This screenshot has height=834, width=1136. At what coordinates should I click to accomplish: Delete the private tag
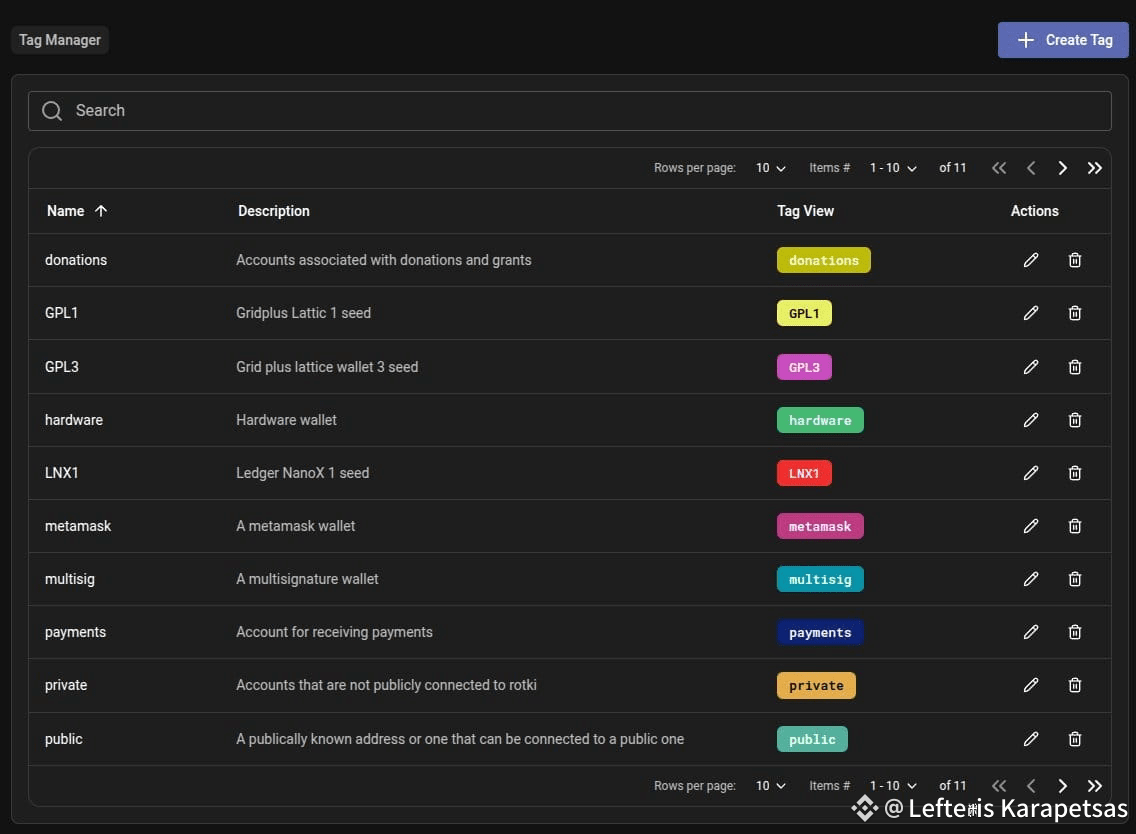click(x=1075, y=685)
